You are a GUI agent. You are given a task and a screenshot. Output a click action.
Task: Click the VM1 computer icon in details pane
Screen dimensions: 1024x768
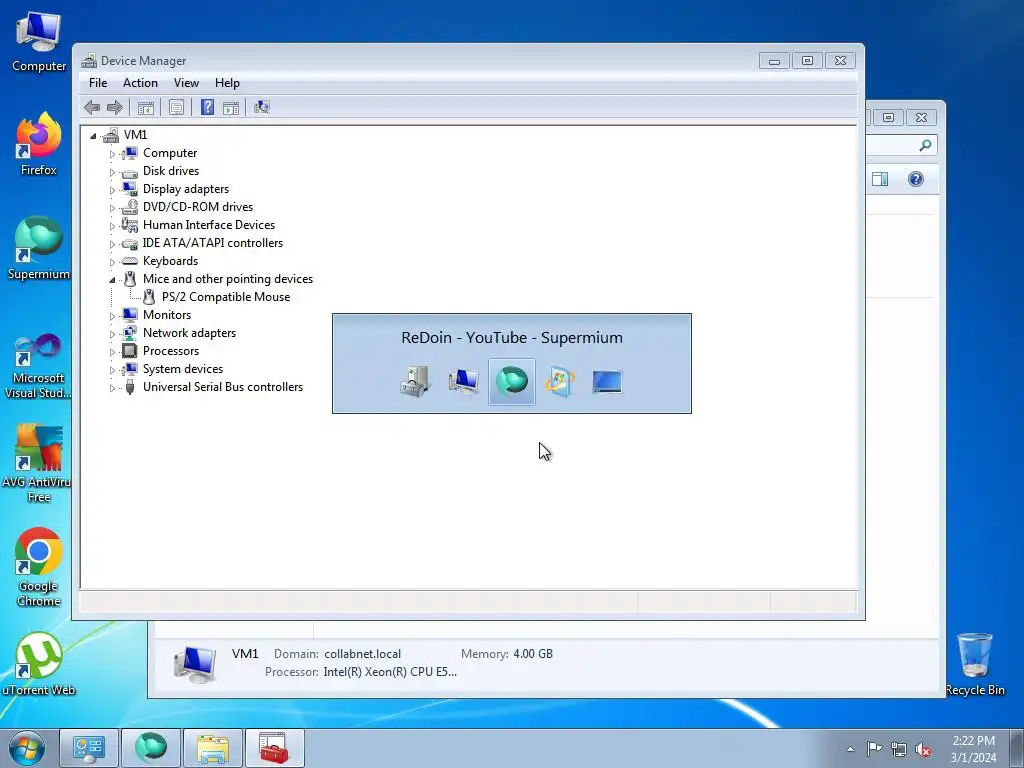195,664
